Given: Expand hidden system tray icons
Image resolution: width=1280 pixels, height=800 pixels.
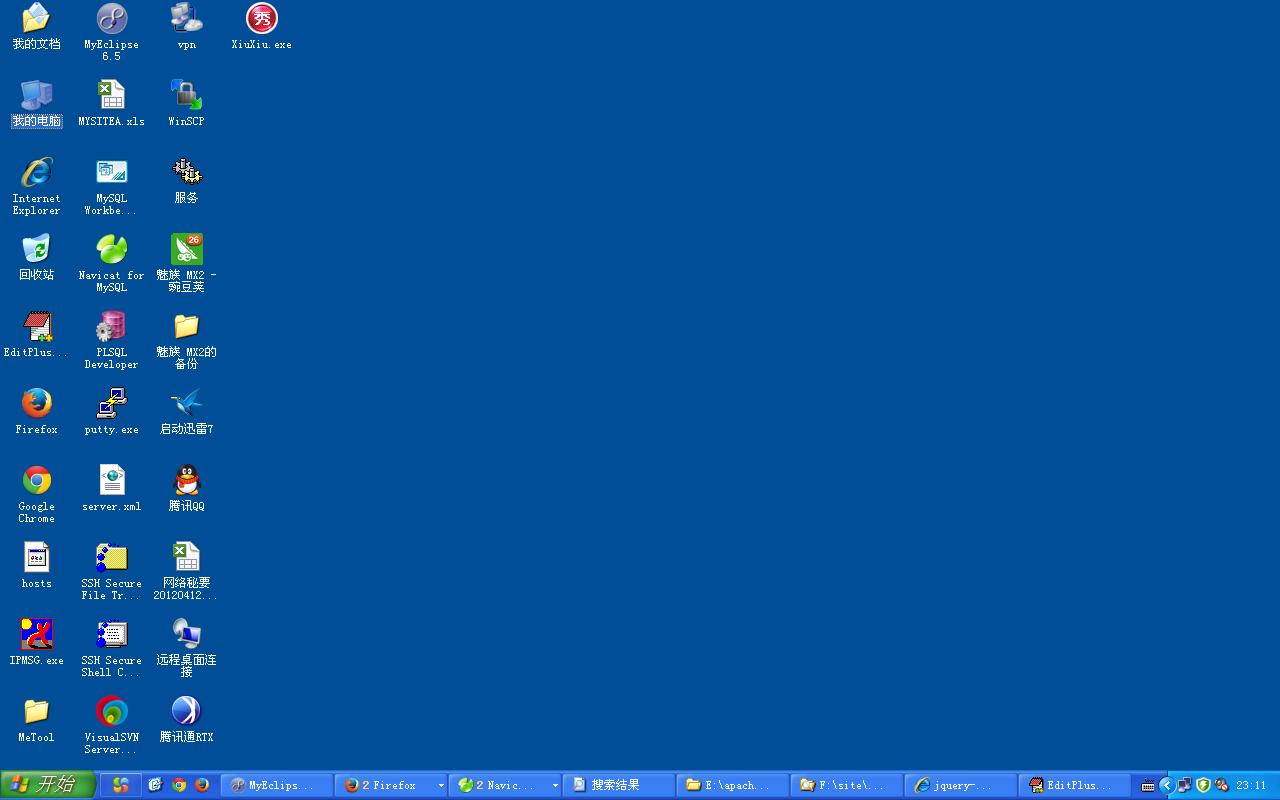Looking at the screenshot, I should (1166, 785).
